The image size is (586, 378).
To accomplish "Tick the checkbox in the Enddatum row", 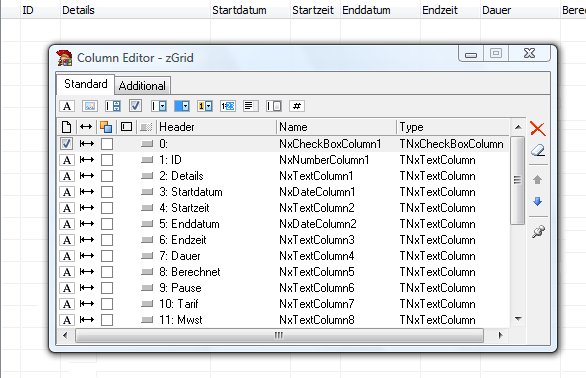I will click(x=107, y=224).
